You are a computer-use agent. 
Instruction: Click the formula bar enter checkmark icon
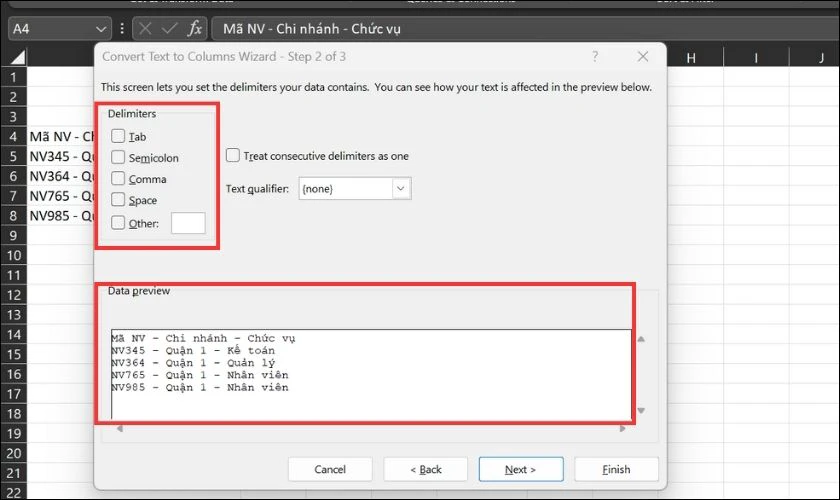coord(170,29)
